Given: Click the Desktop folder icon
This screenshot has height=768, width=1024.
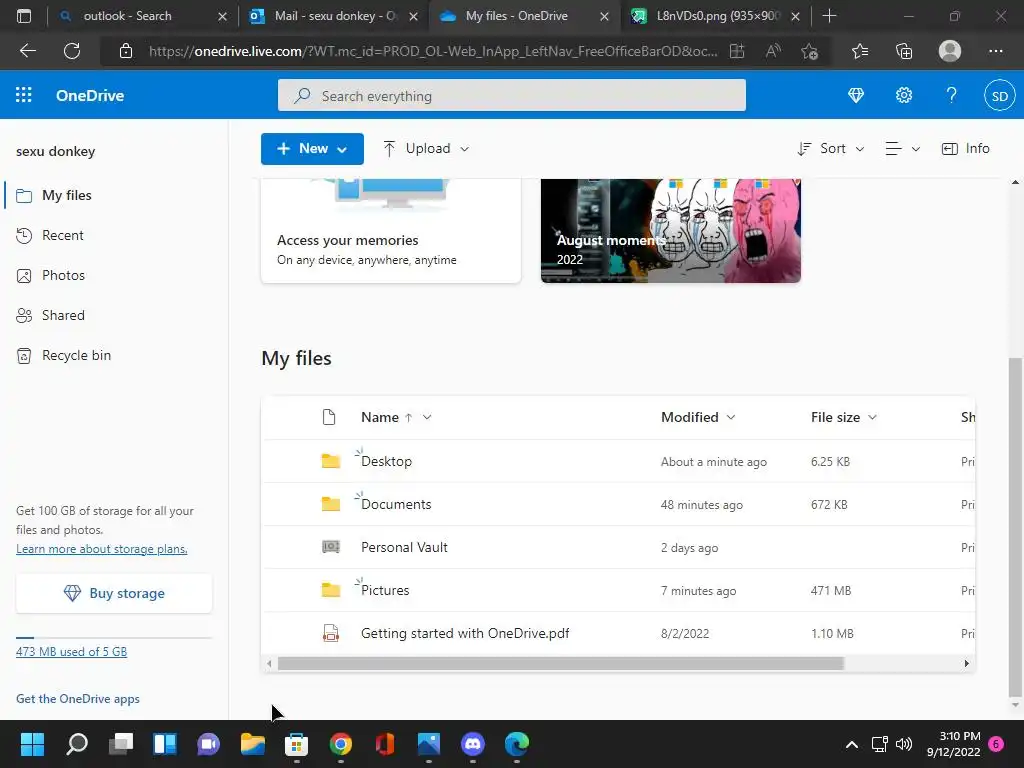Looking at the screenshot, I should tap(331, 461).
